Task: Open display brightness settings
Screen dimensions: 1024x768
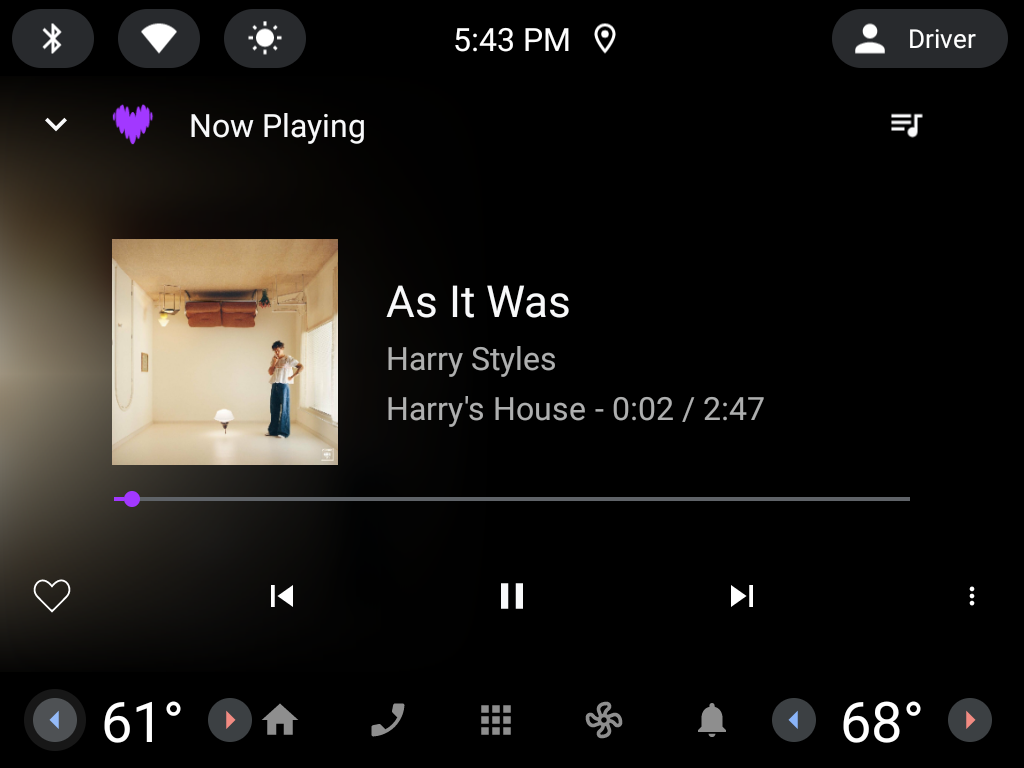Action: (x=264, y=39)
